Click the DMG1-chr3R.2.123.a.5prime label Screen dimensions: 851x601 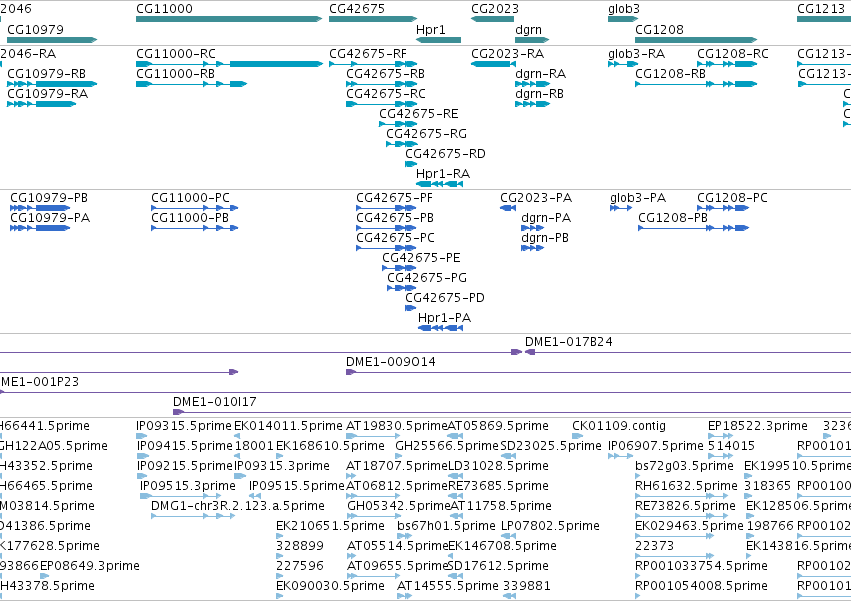238,506
